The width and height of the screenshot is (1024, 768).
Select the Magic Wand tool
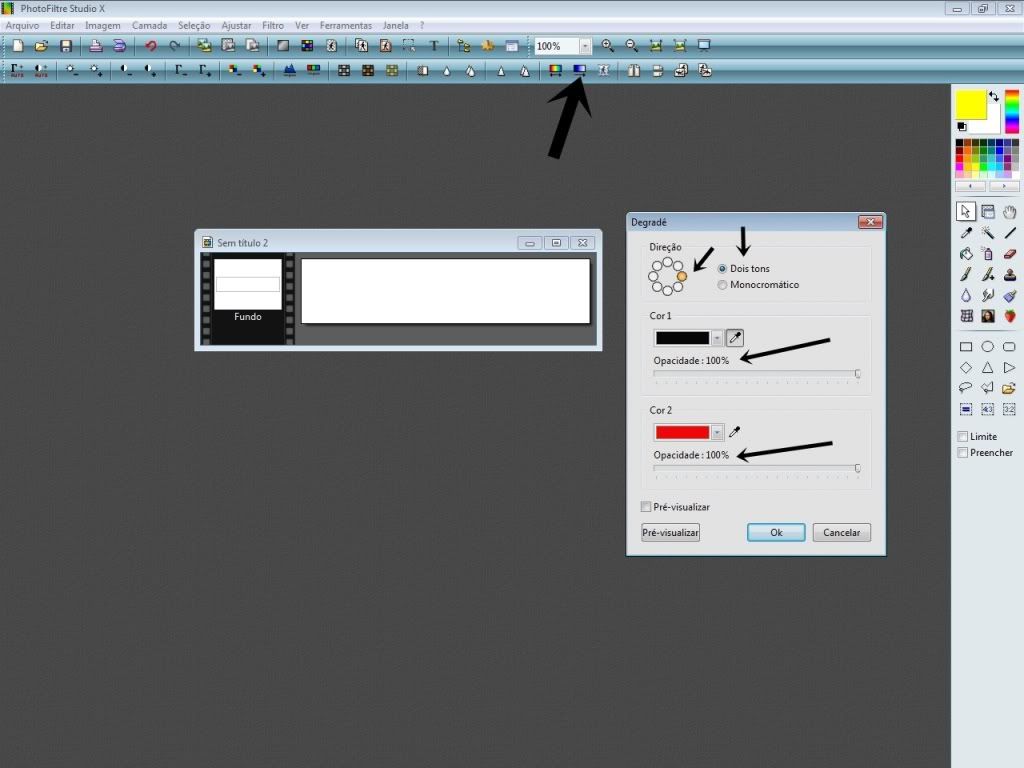coord(988,233)
